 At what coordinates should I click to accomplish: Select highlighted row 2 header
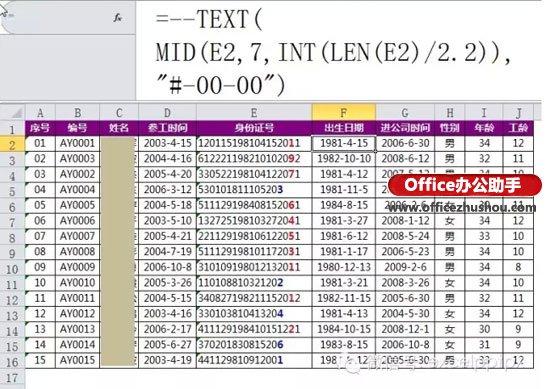click(12, 144)
